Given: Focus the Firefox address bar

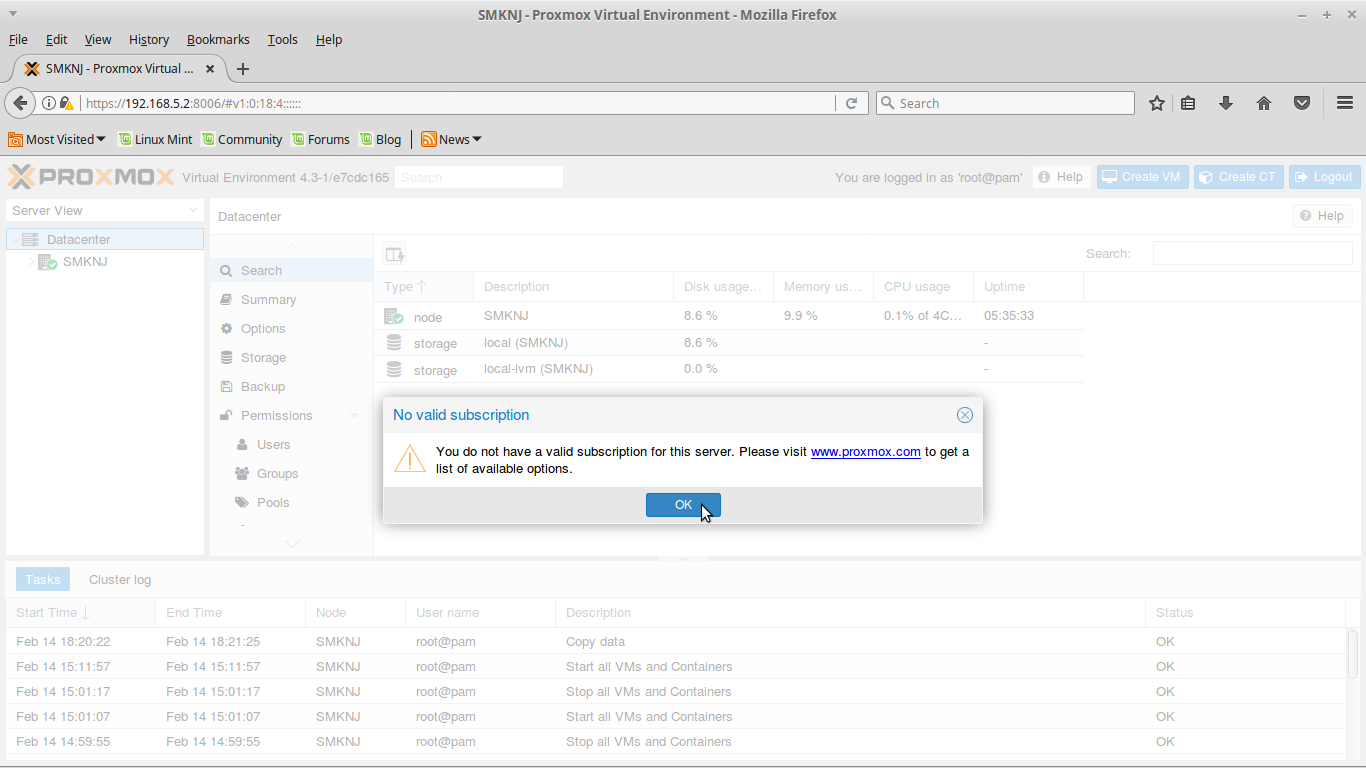Looking at the screenshot, I should pyautogui.click(x=458, y=103).
